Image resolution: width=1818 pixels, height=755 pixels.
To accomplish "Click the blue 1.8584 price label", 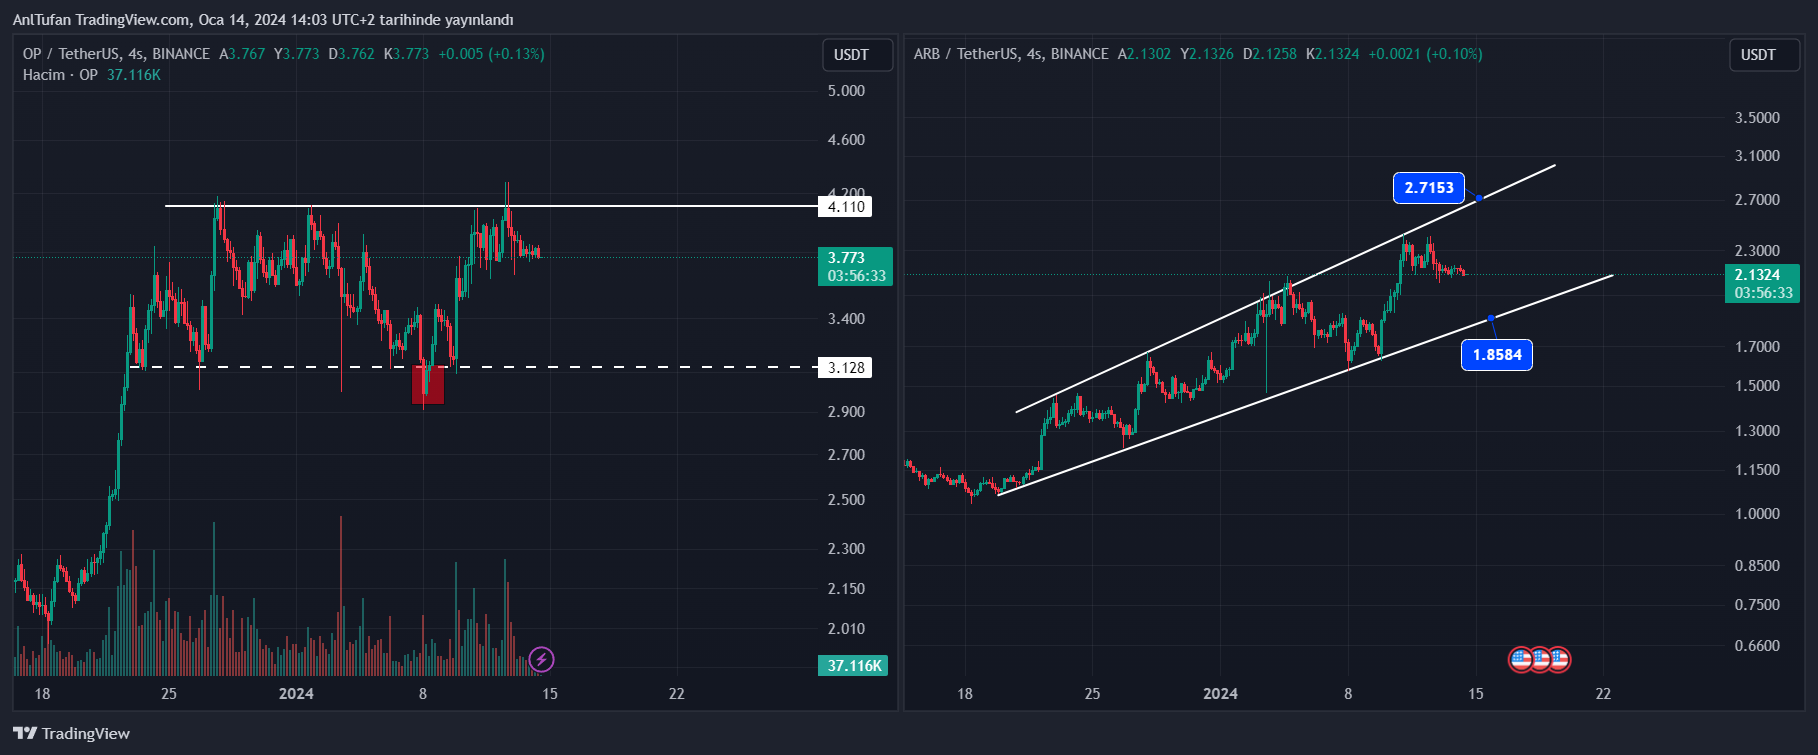I will pyautogui.click(x=1496, y=355).
